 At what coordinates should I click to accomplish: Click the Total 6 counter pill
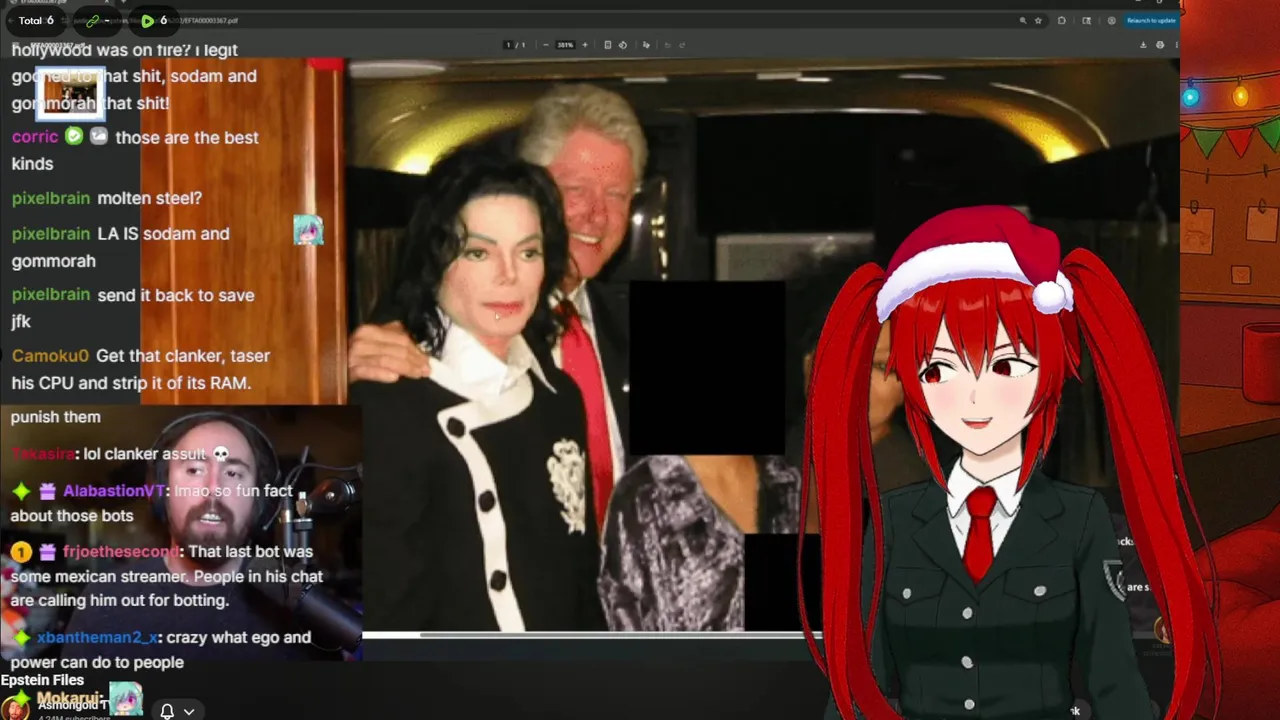[x=36, y=20]
